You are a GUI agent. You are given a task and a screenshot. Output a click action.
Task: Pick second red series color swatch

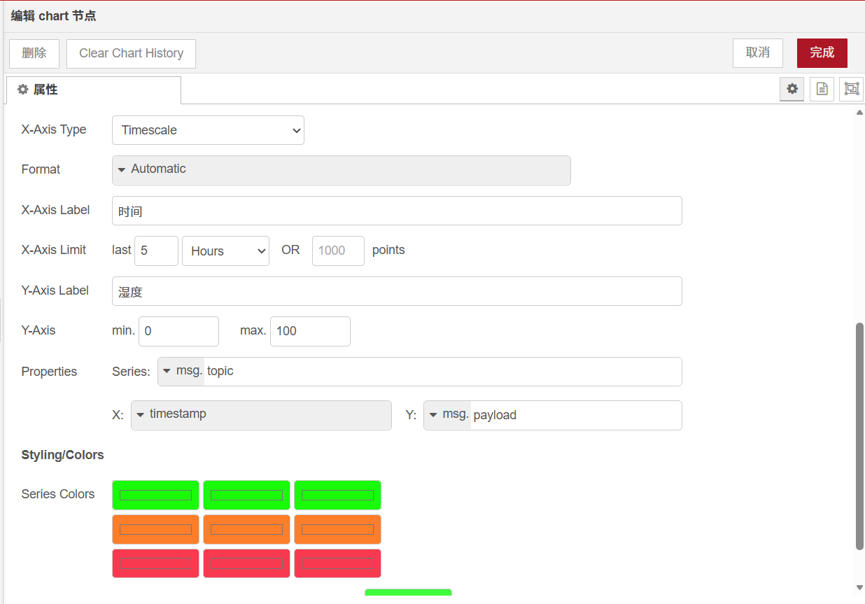pyautogui.click(x=247, y=564)
